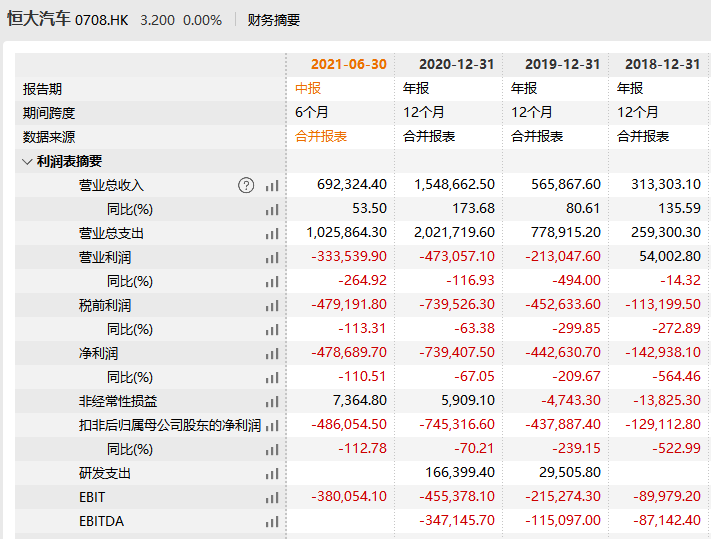Select the 2020-12-31 column header
Image resolution: width=711 pixels, height=539 pixels.
(x=456, y=64)
